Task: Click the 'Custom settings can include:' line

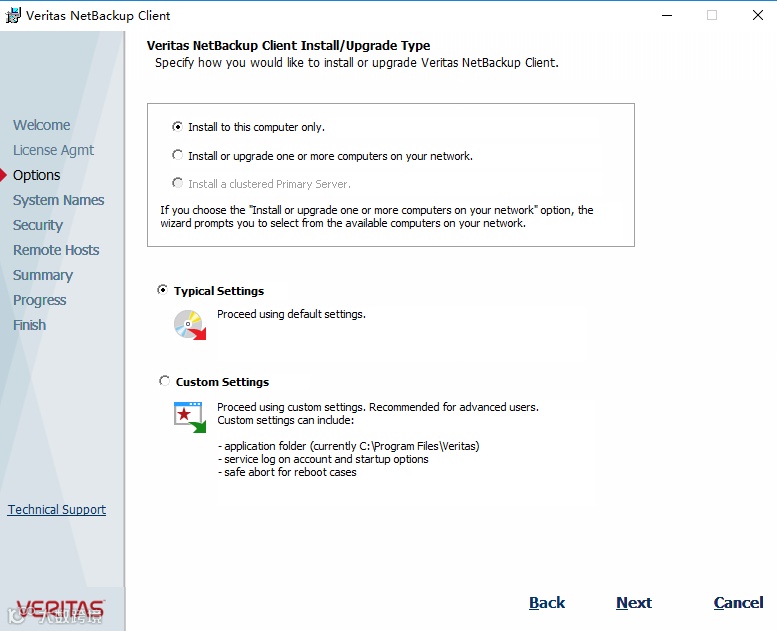Action: (x=286, y=420)
